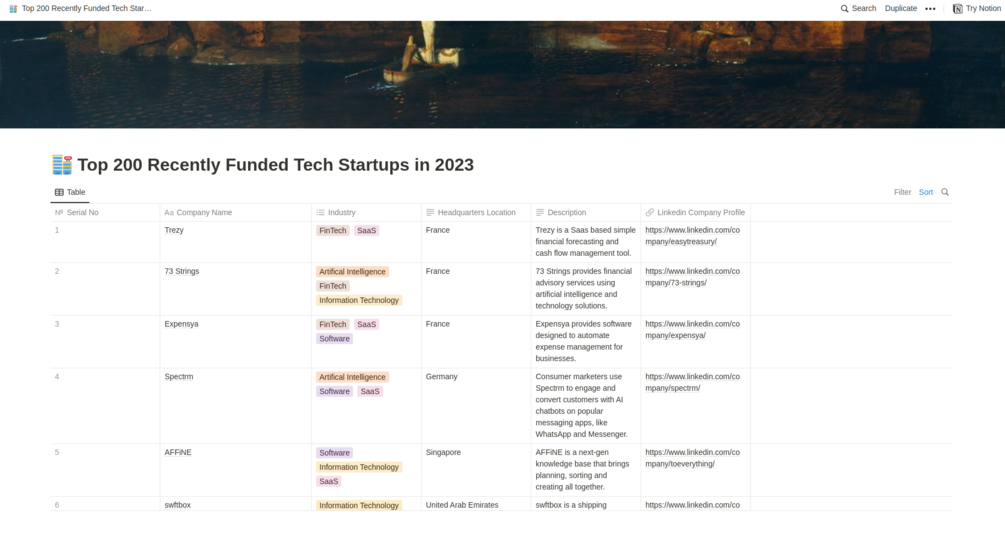Click the Serial No column header

pos(82,212)
